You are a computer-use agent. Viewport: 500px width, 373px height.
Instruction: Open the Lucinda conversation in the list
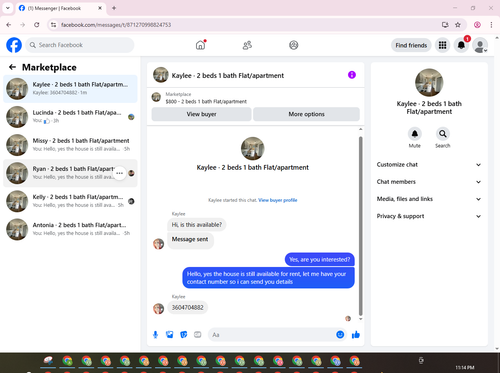tap(70, 117)
